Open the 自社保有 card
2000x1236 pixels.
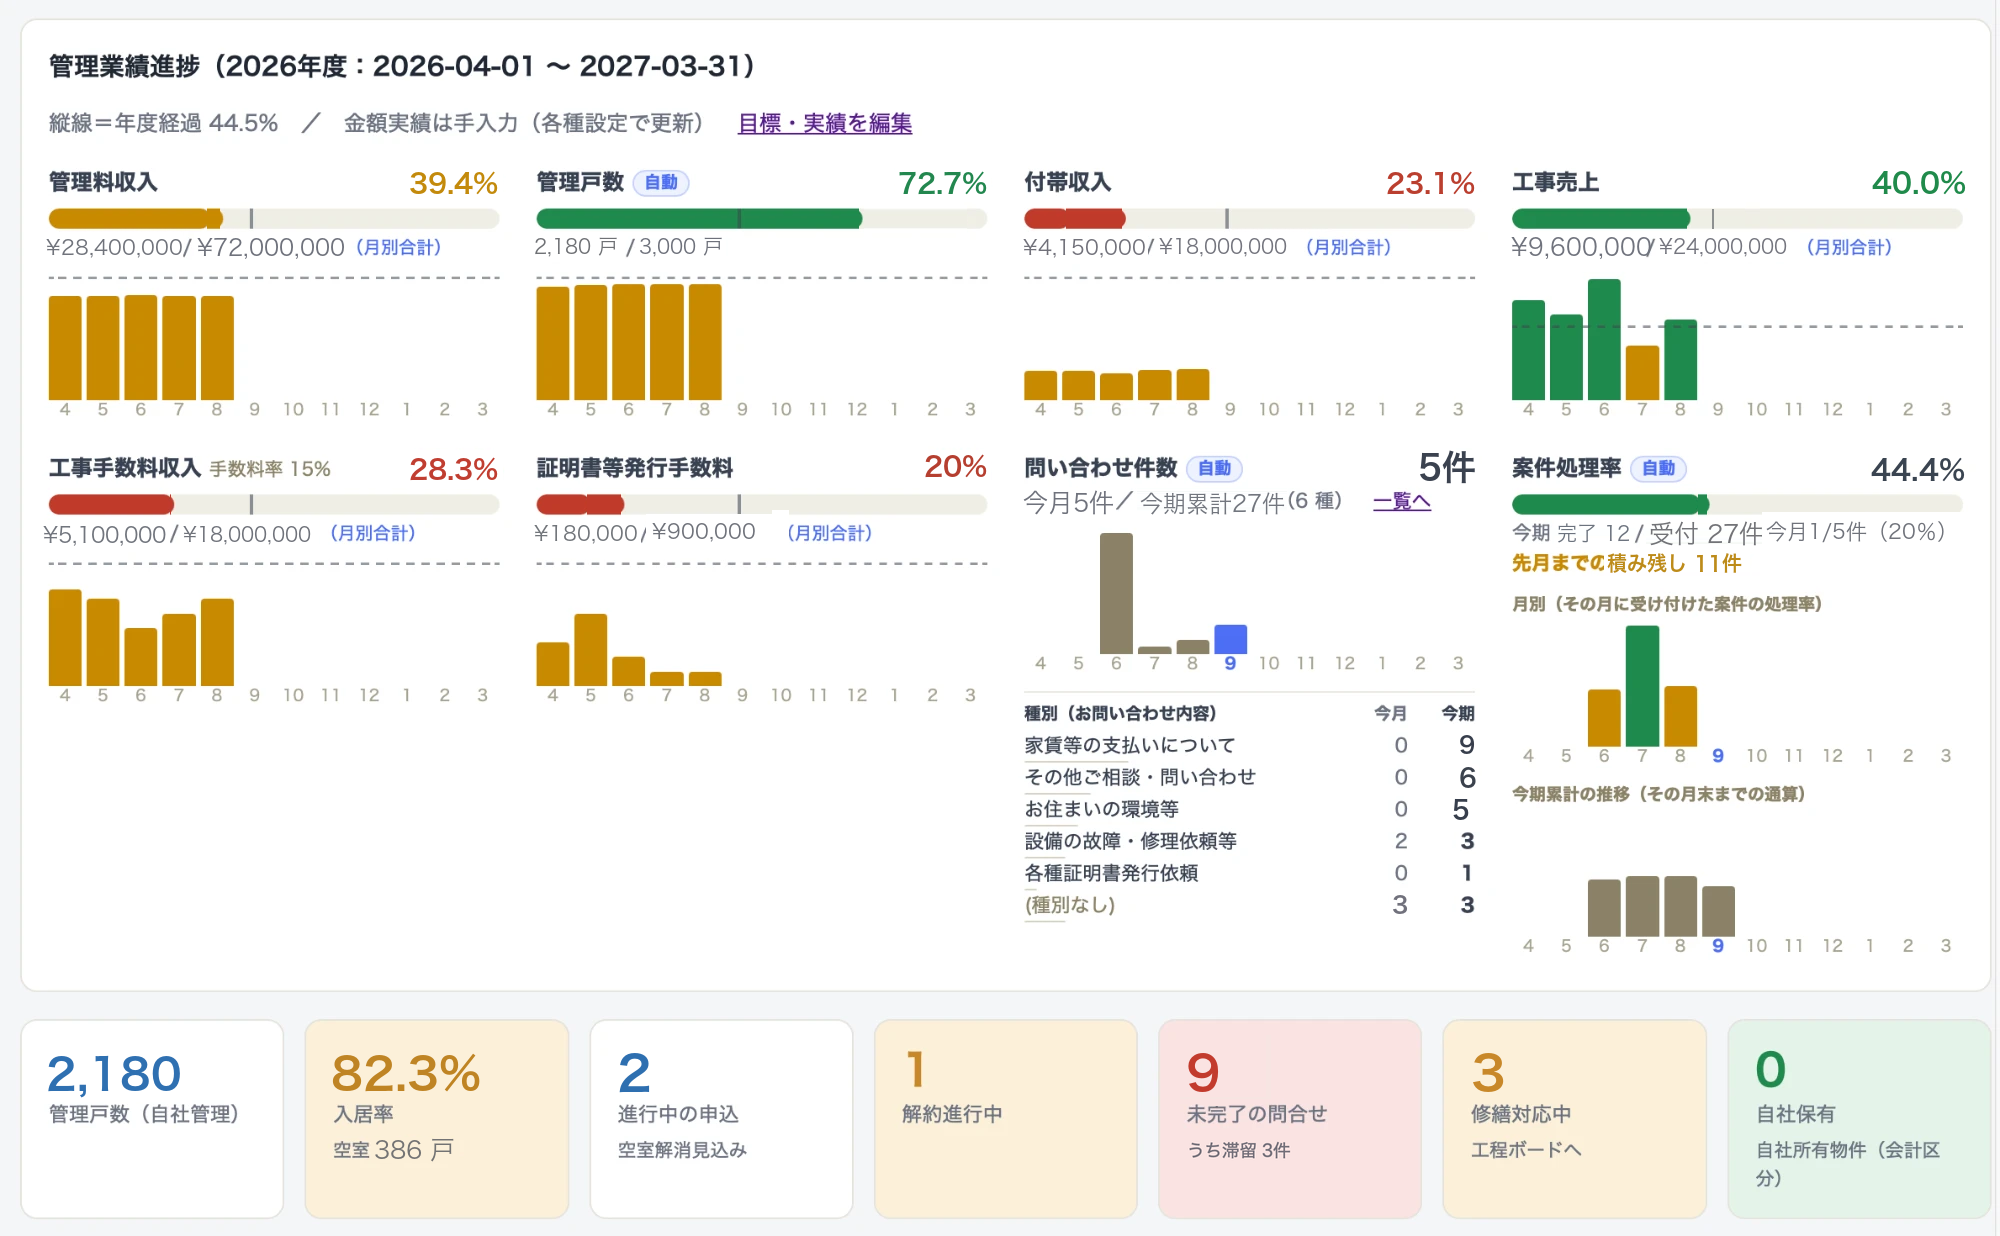(1858, 1119)
